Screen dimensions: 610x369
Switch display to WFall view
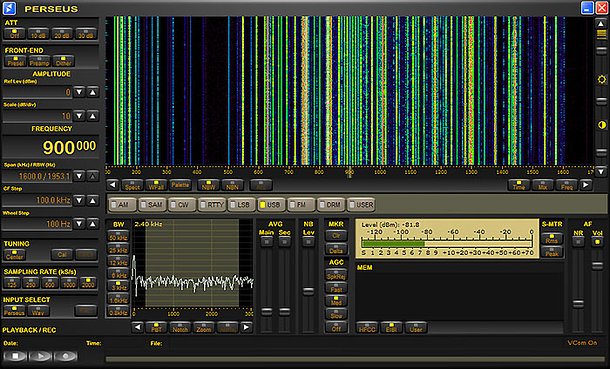click(156, 185)
